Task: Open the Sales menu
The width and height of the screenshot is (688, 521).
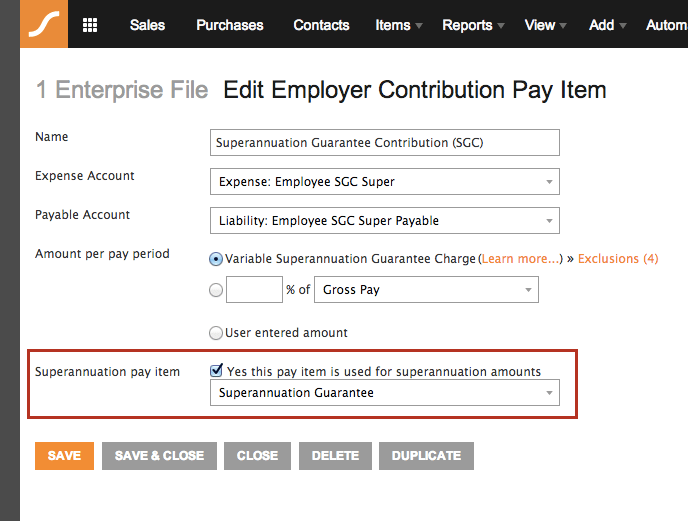Action: [x=147, y=25]
